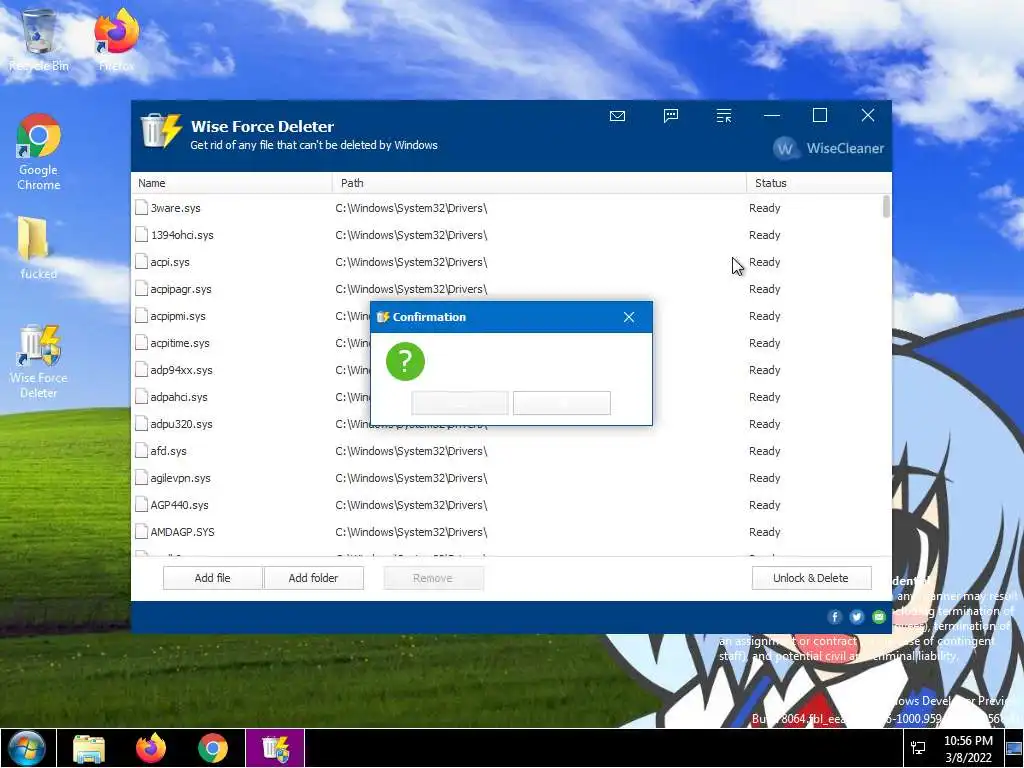Click the Wise Force Deleter trash logo
The image size is (1024, 768).
pos(161,131)
